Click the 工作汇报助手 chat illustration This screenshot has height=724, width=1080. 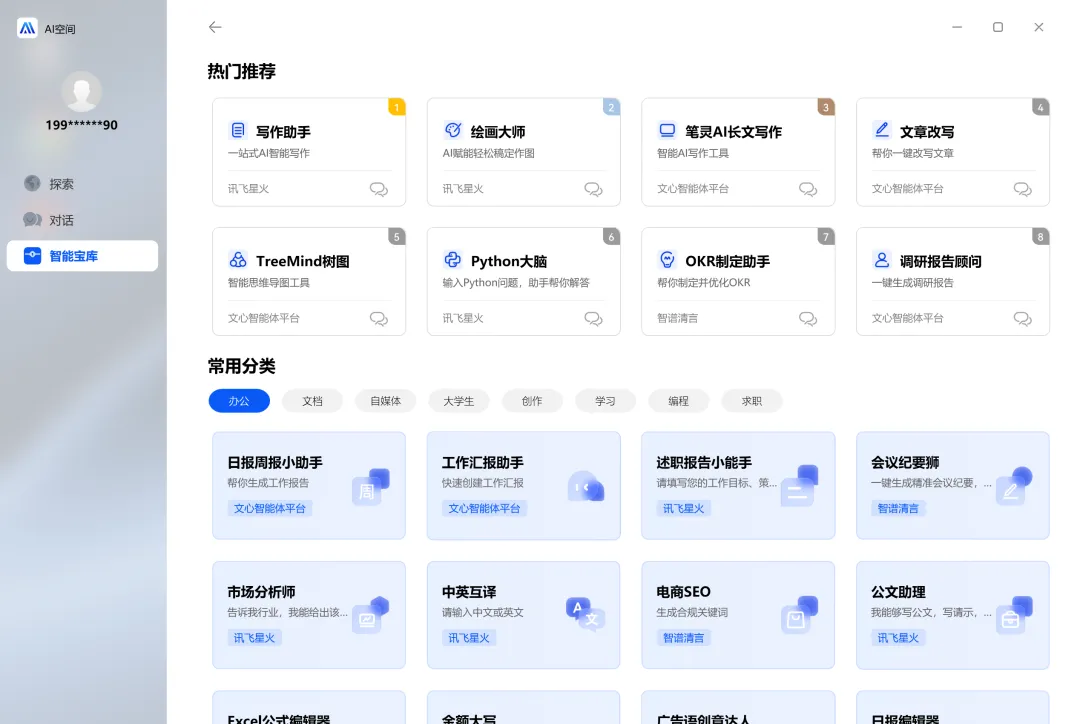(585, 486)
